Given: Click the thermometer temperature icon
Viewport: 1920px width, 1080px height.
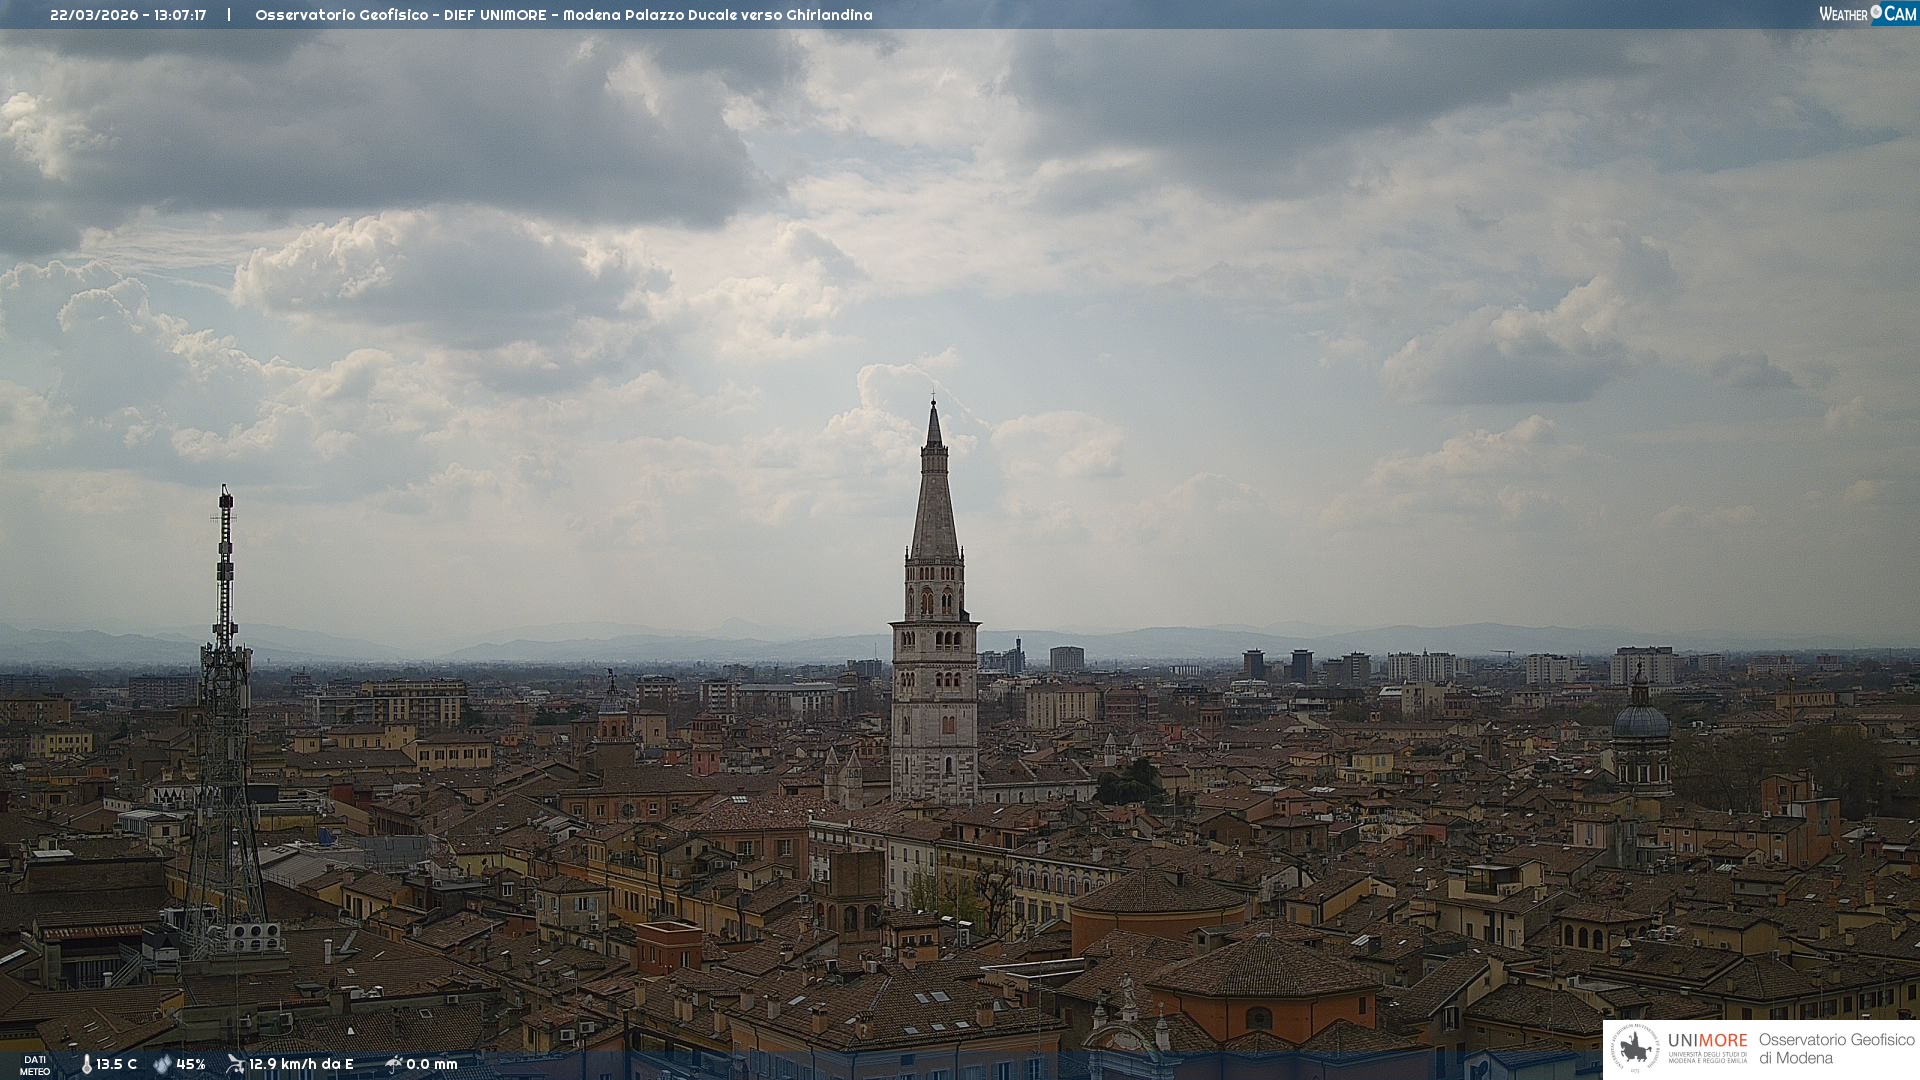Looking at the screenshot, I should (86, 1065).
